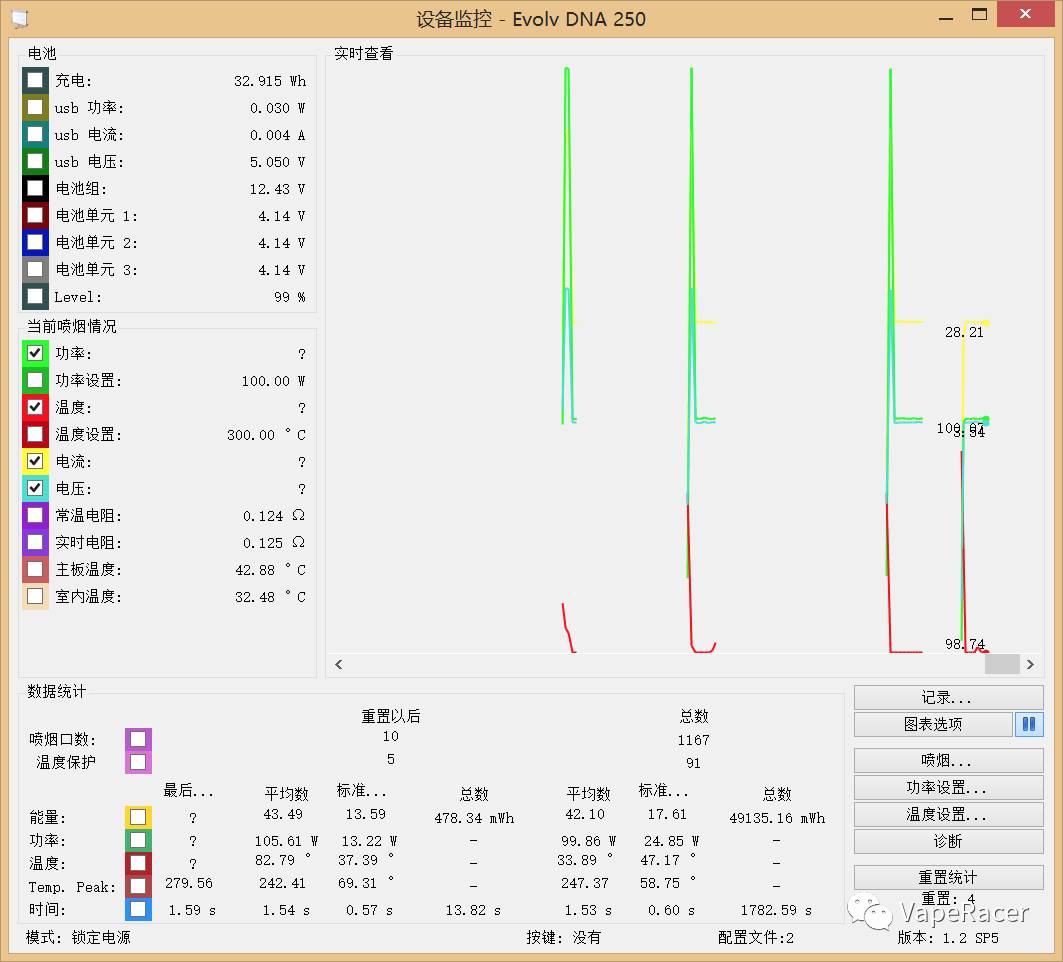Run the 诊断 diagnostics button
Screen dimensions: 1063x962
(948, 841)
